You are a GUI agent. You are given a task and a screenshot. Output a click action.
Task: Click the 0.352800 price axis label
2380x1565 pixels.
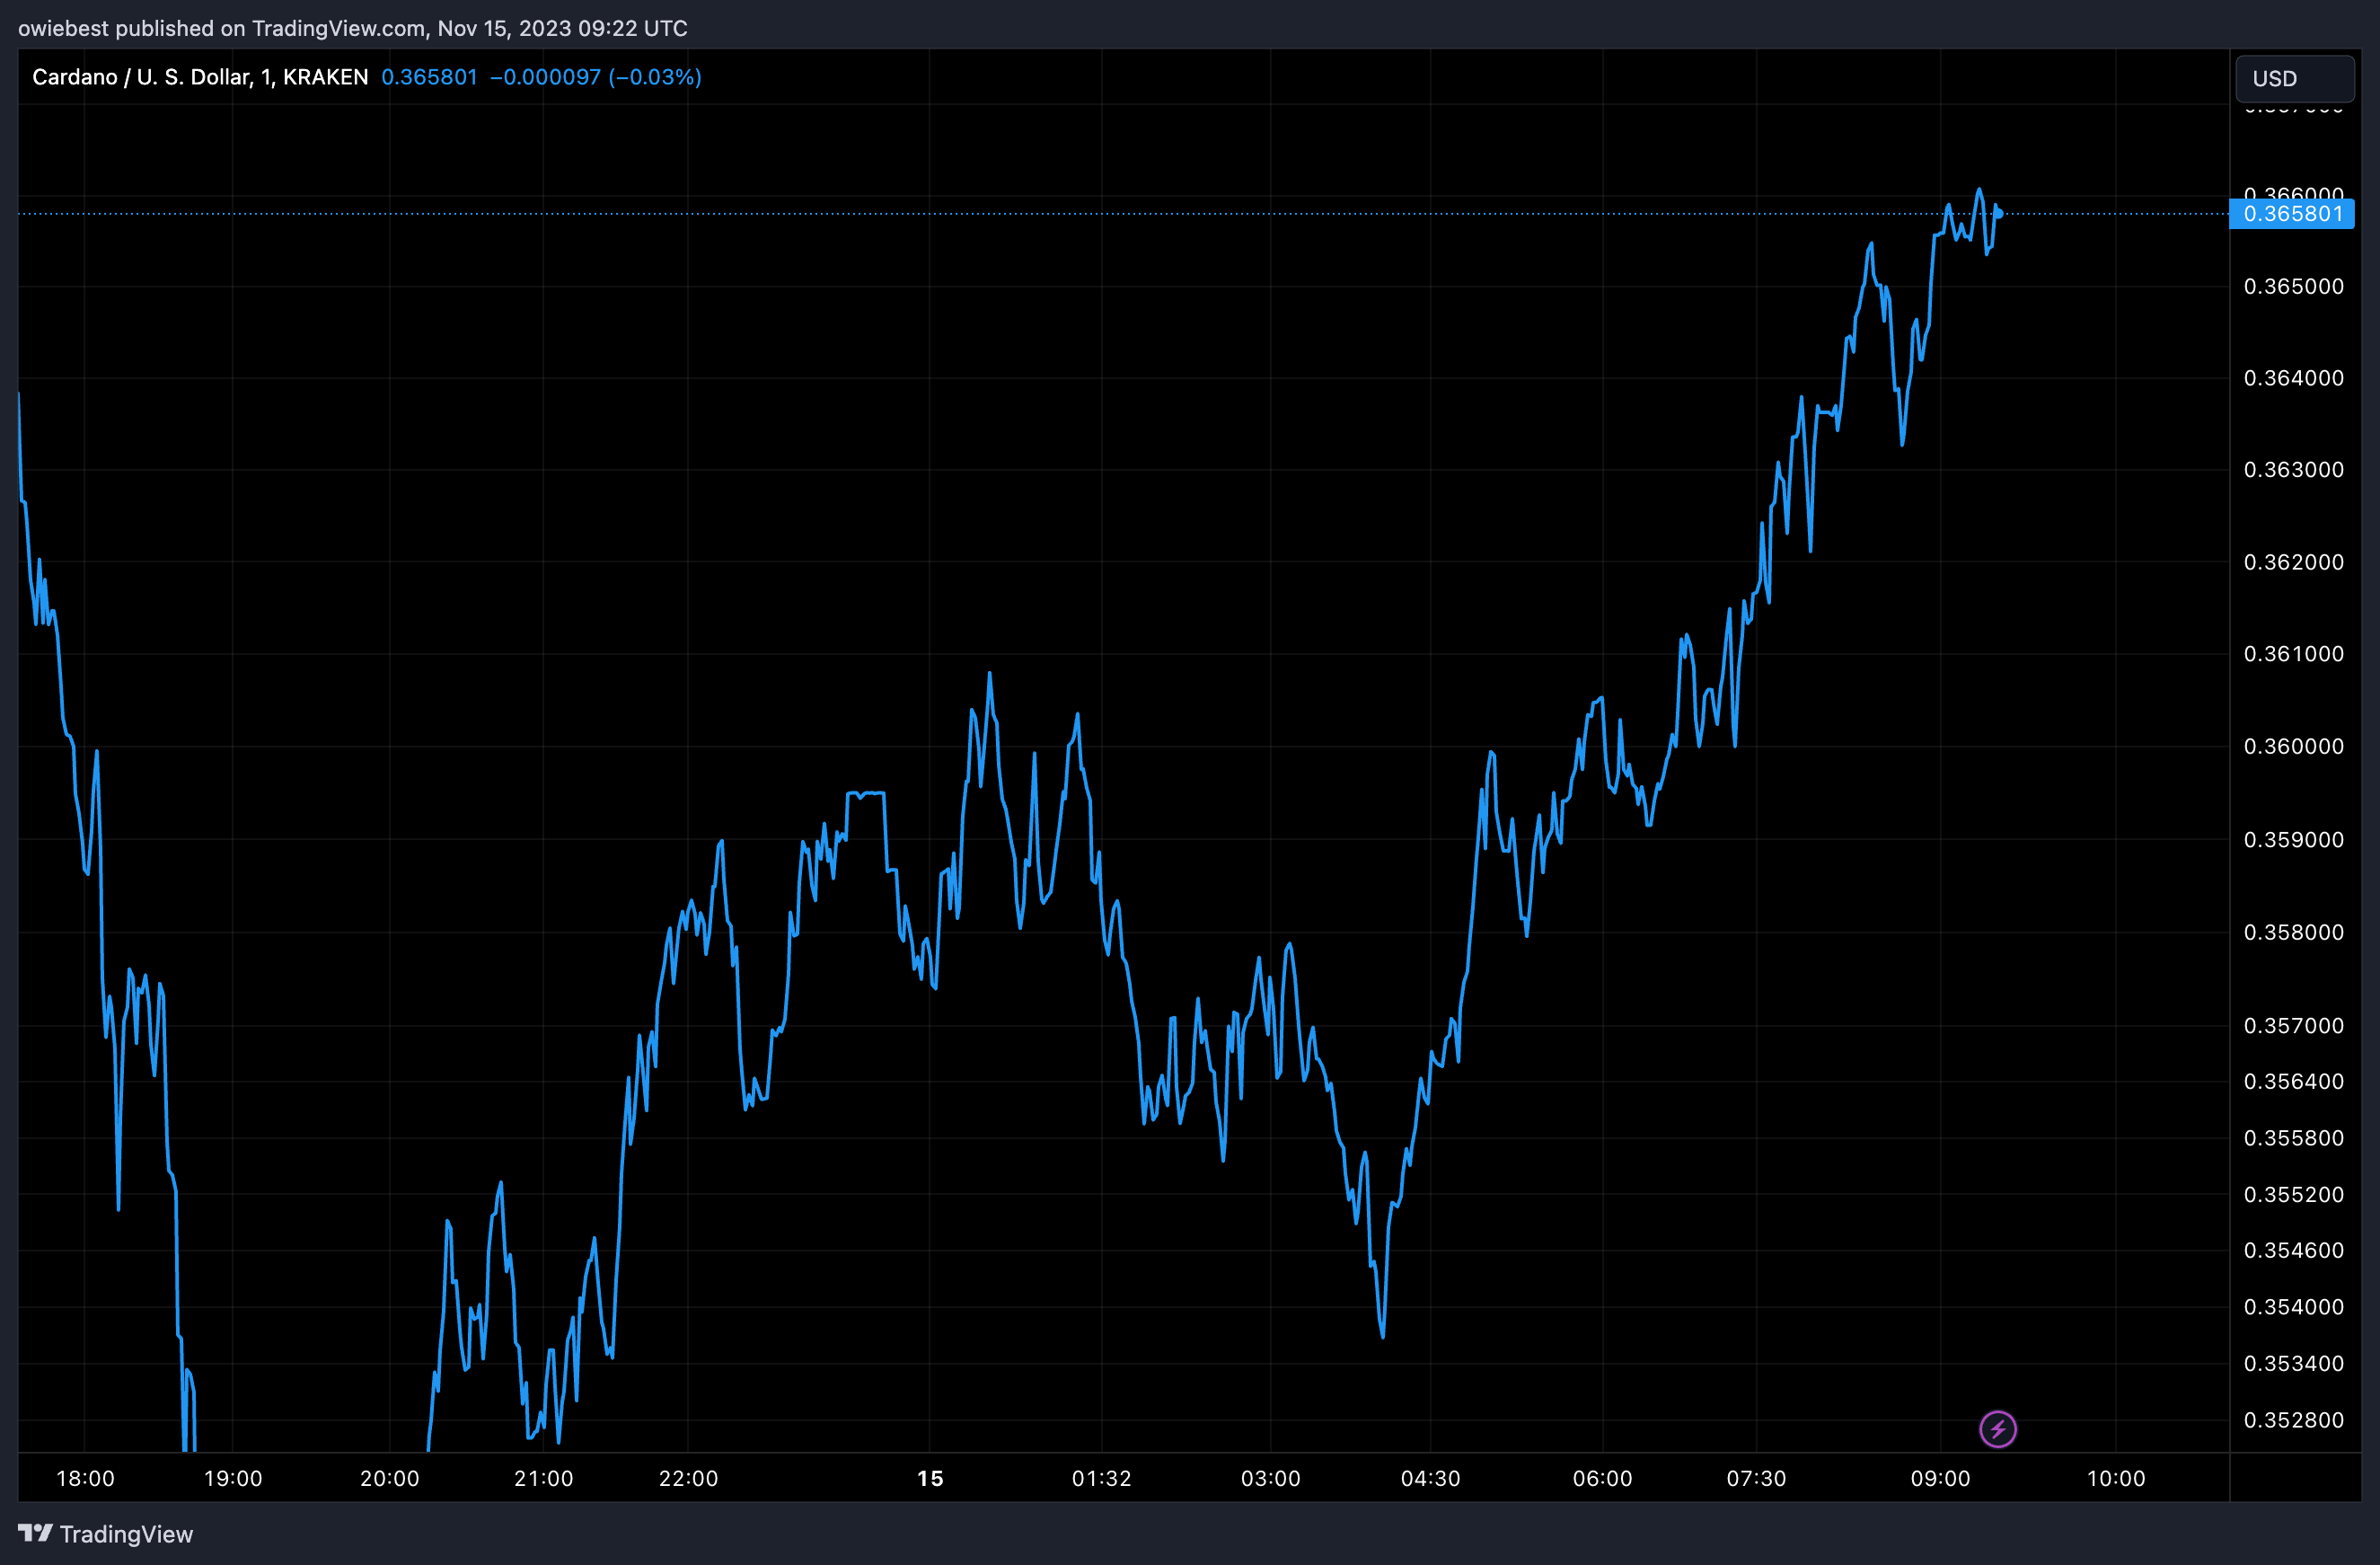pos(2293,1420)
